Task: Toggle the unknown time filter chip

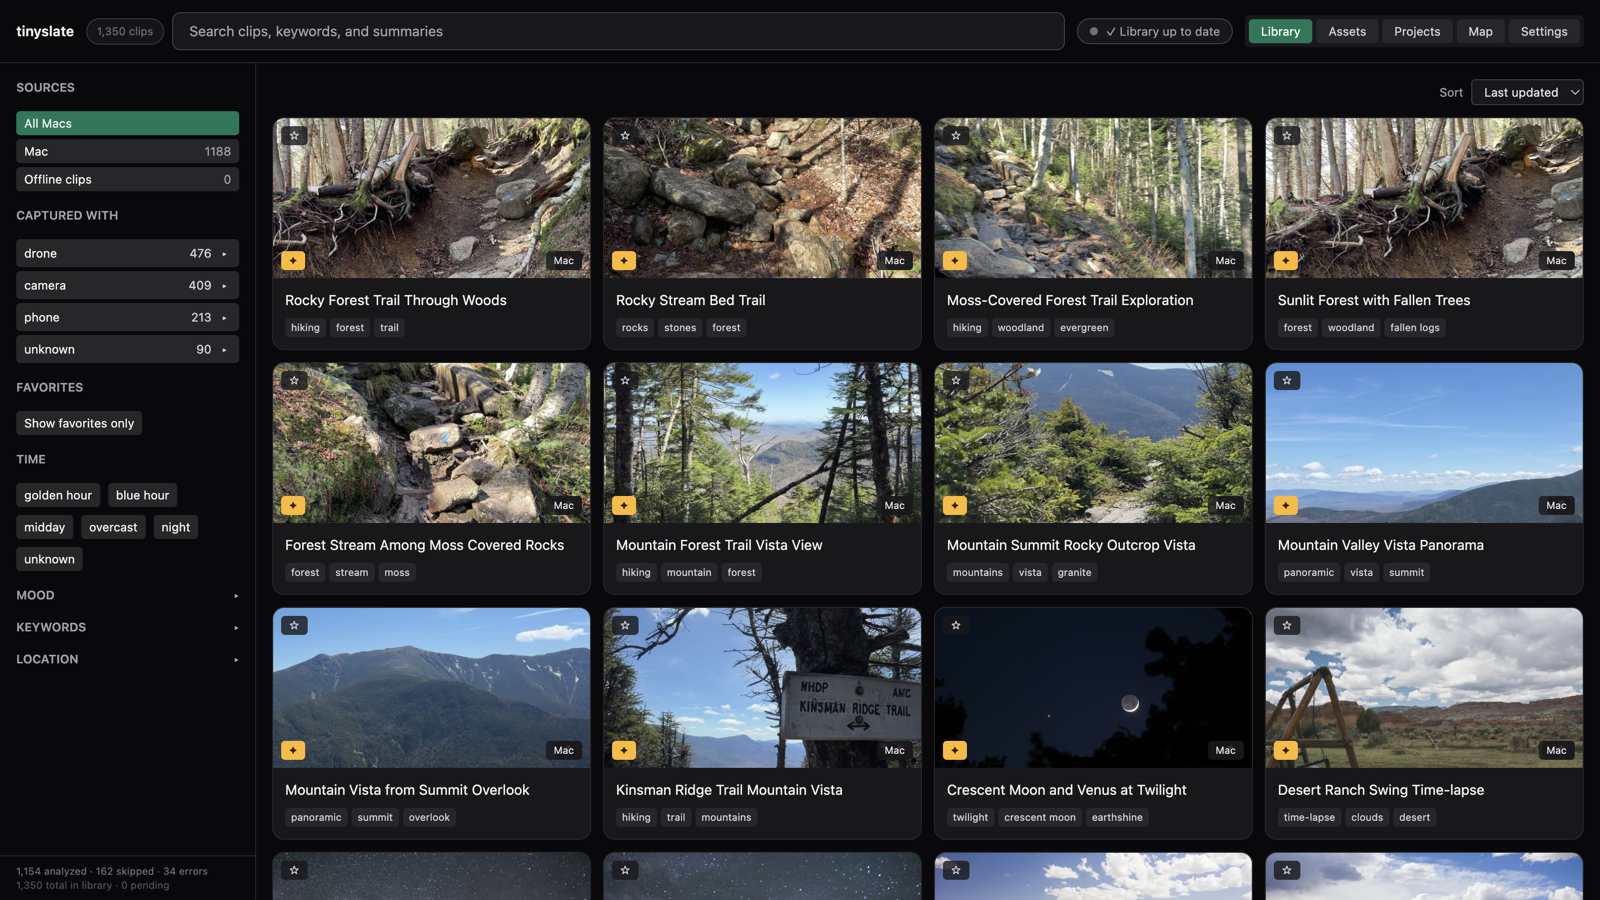Action: pyautogui.click(x=49, y=559)
